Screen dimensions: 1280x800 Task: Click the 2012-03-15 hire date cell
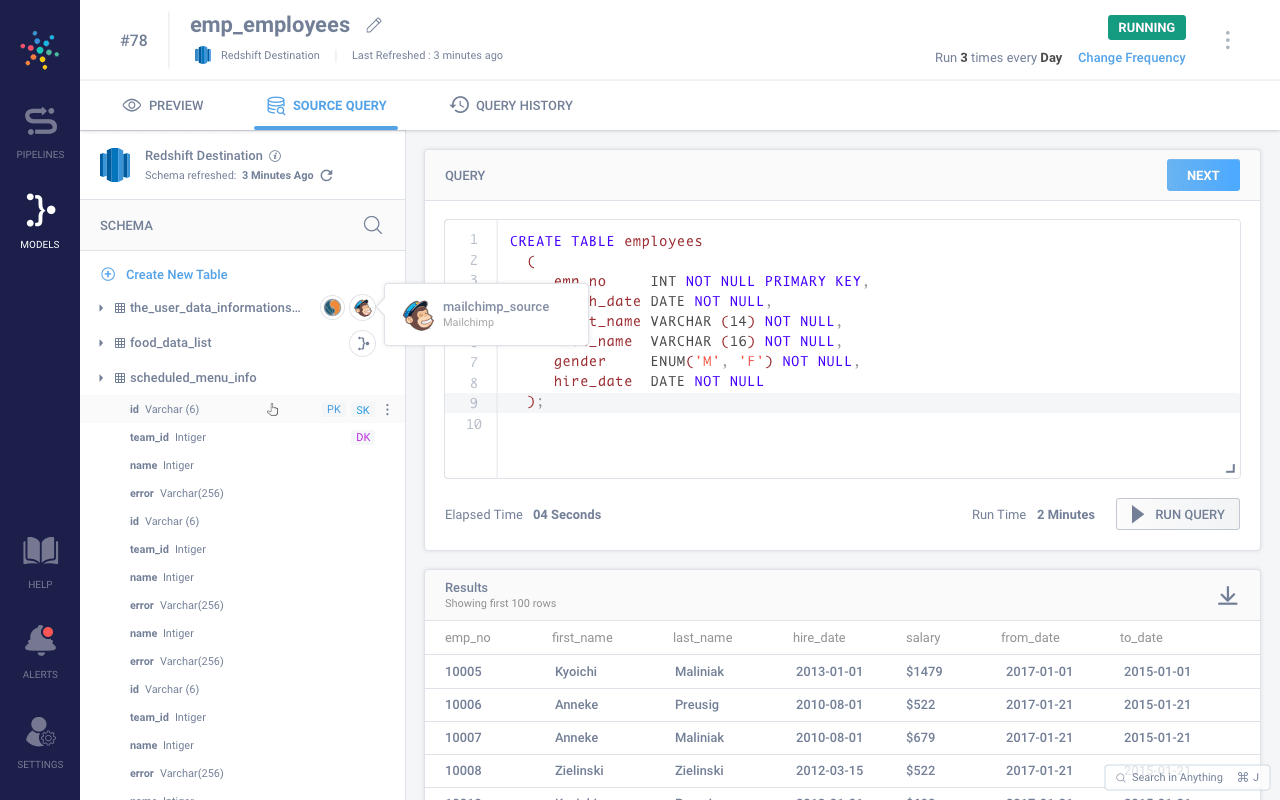pos(829,771)
